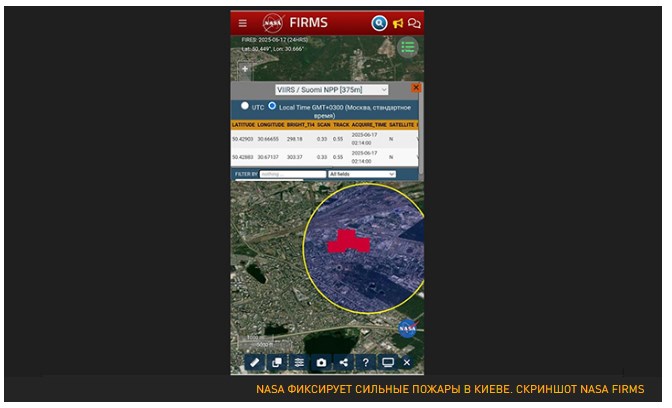Open the All fields filter dropdown
Viewport: 672px width, 408px height.
pos(362,174)
